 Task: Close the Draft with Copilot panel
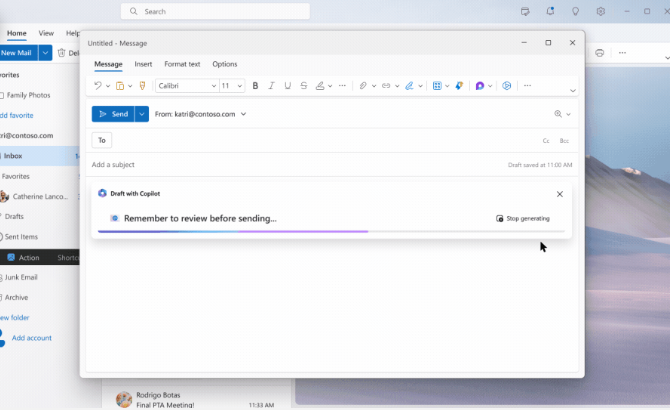[560, 194]
